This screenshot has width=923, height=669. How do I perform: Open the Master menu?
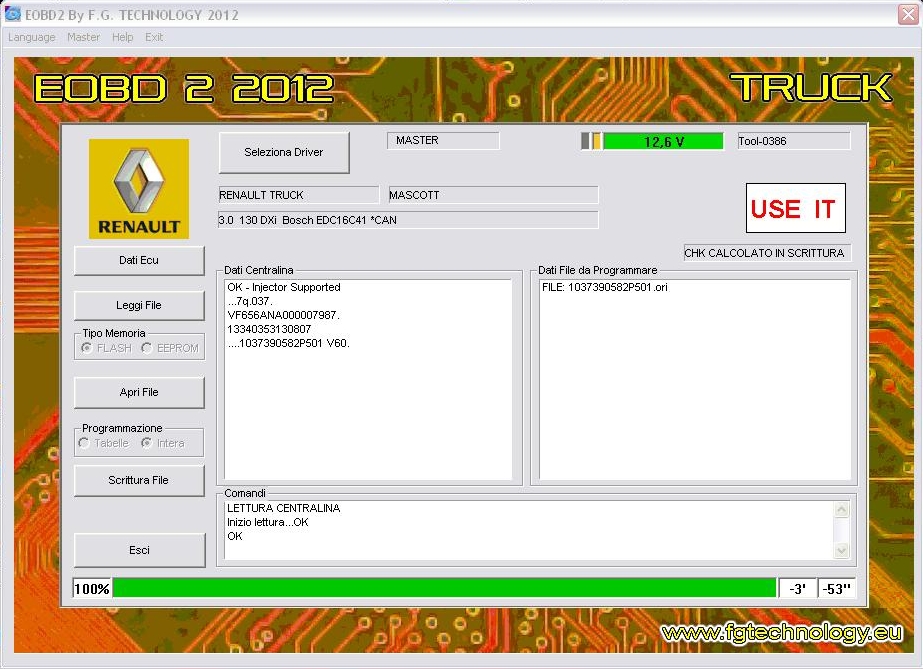(84, 37)
